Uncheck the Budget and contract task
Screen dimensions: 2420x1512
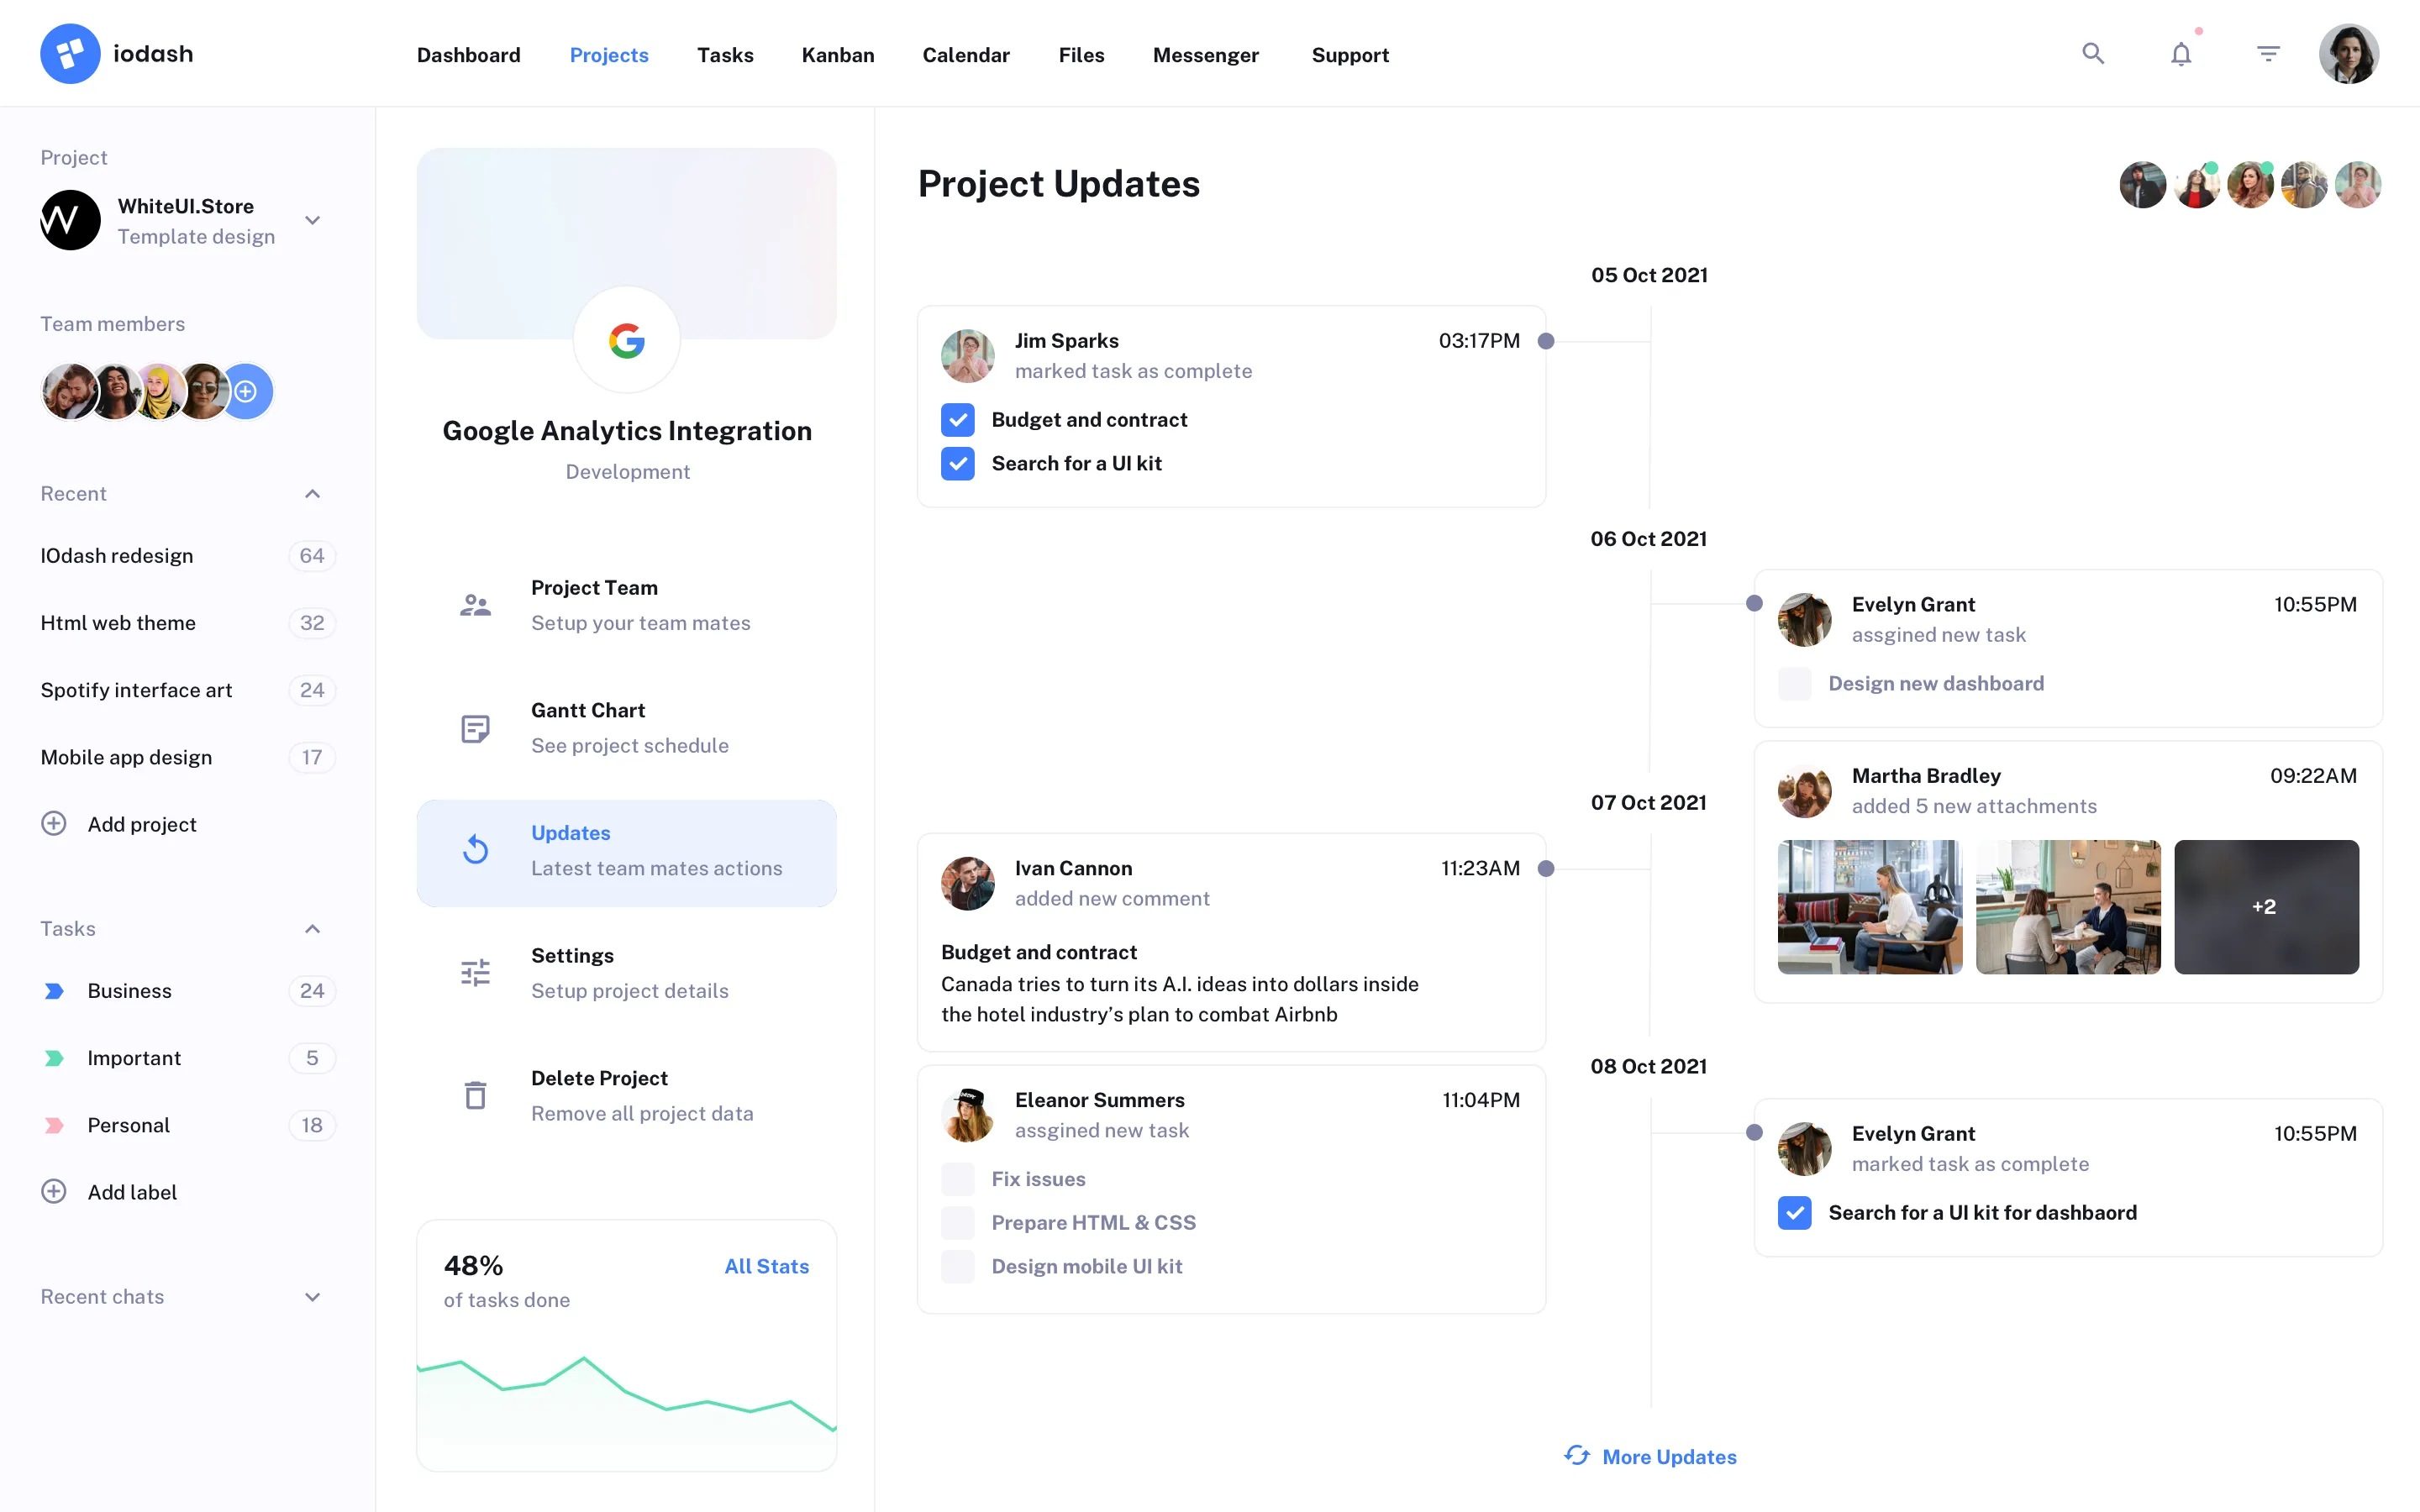pyautogui.click(x=958, y=420)
